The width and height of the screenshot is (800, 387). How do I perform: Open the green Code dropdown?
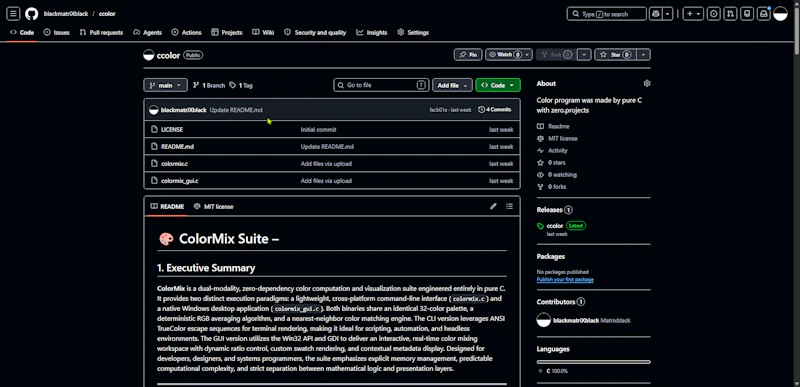497,85
